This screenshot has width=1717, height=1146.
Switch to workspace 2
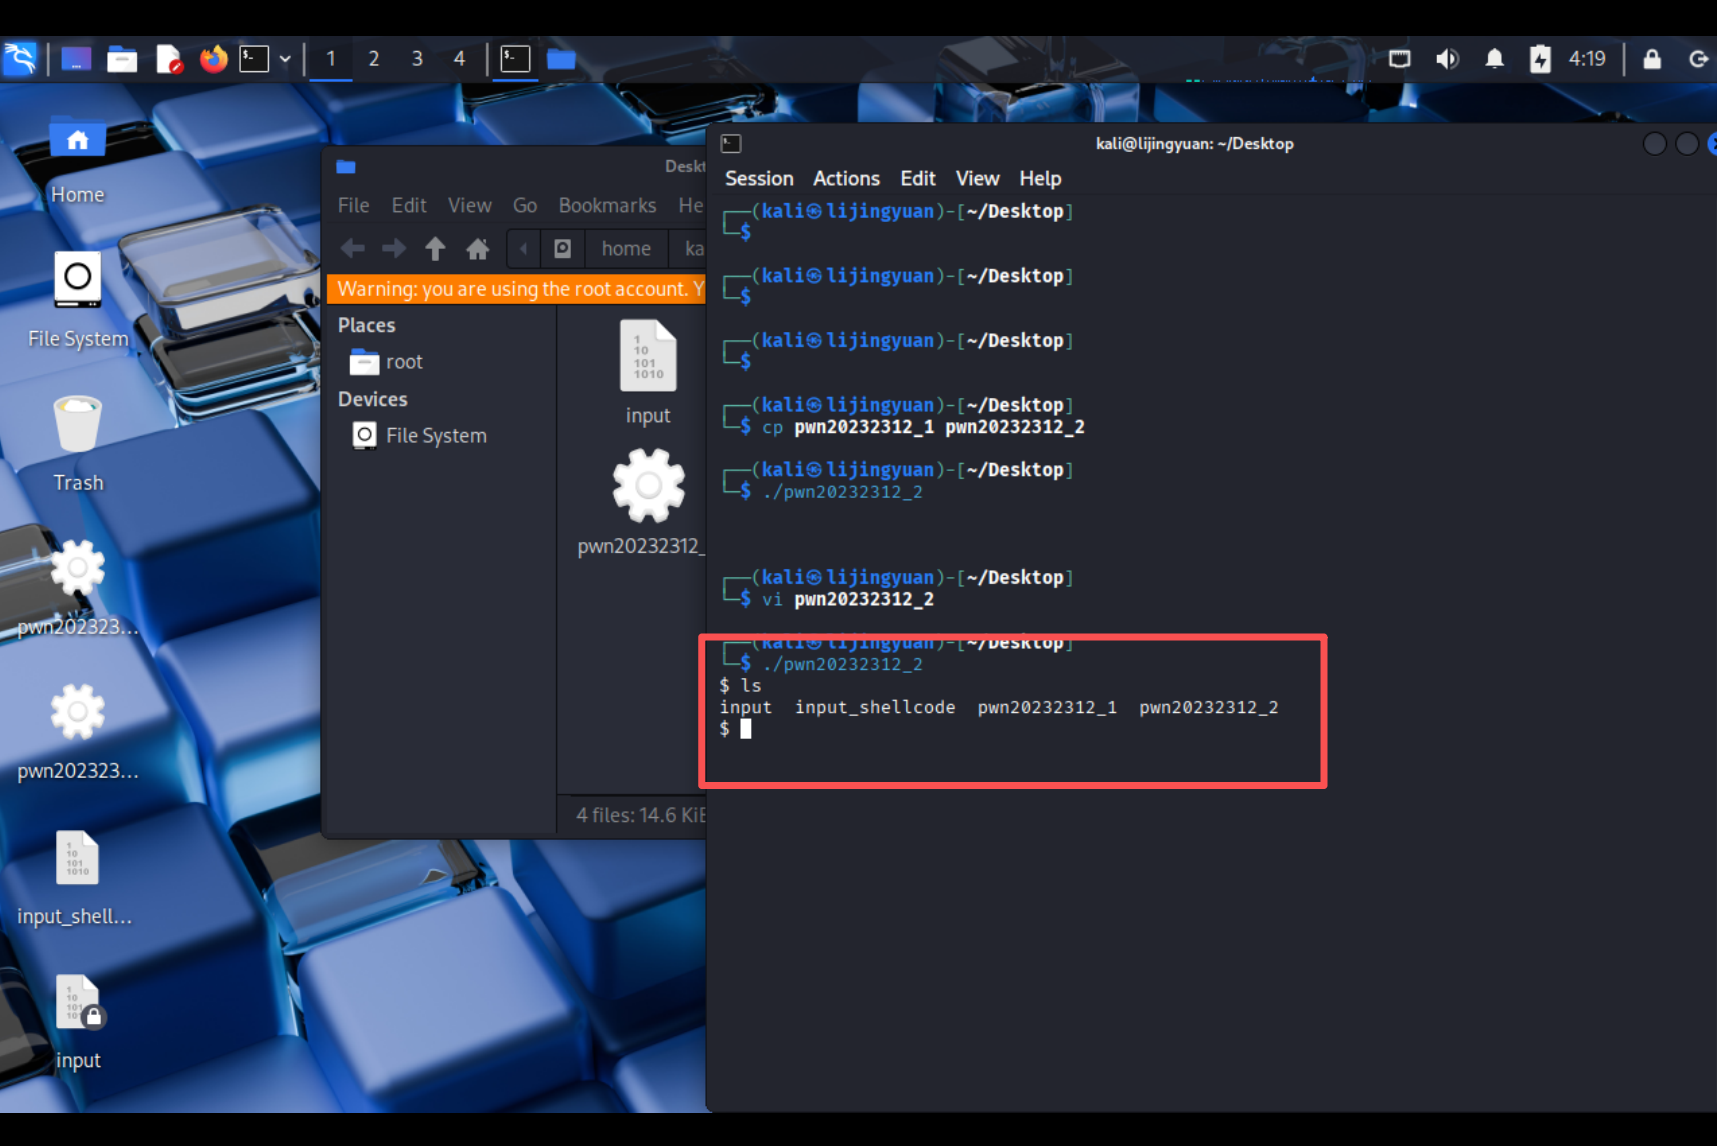click(374, 59)
